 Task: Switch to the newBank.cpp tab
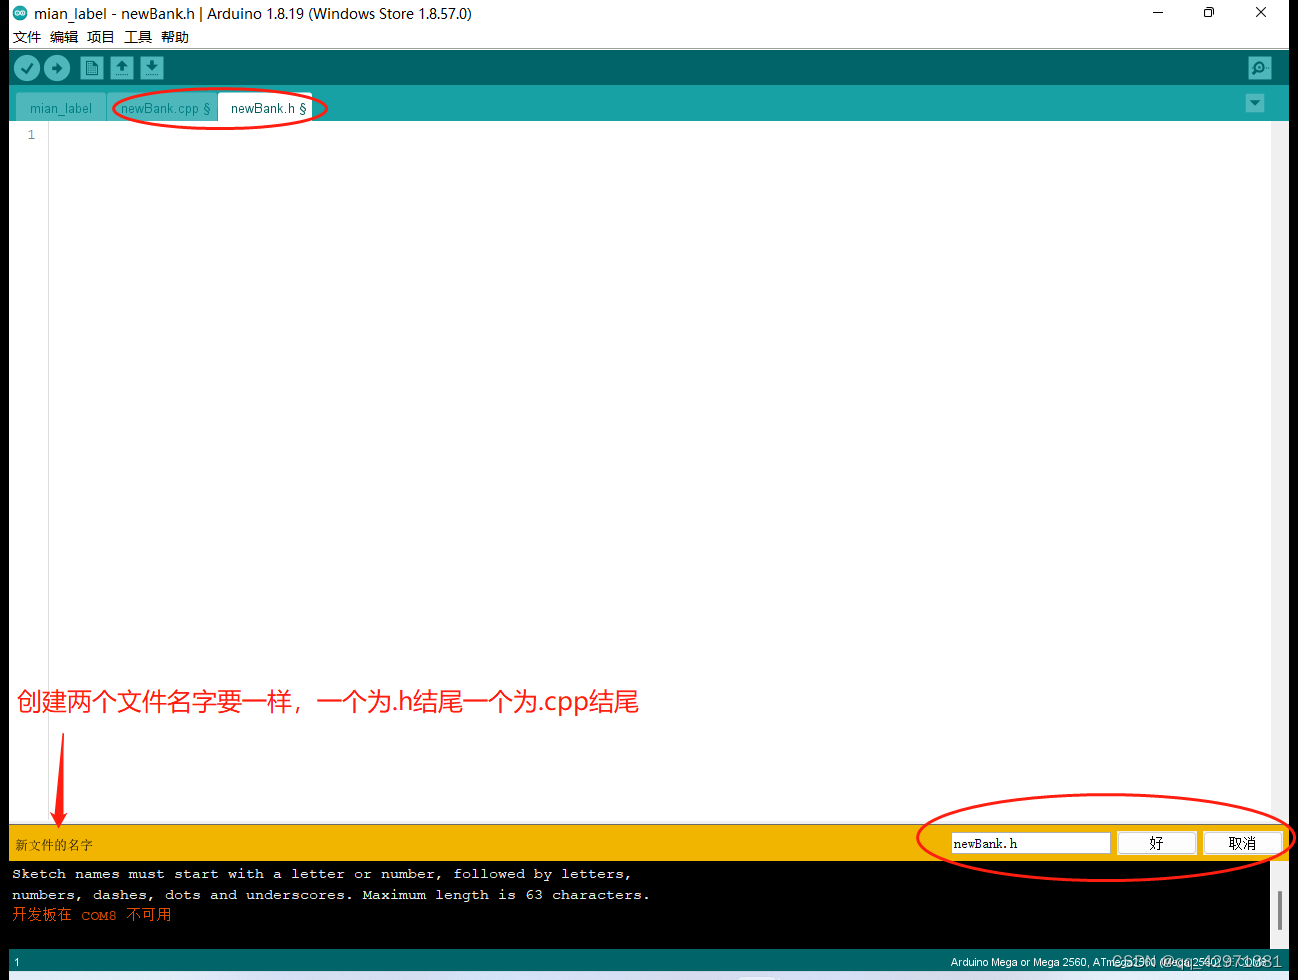(163, 107)
